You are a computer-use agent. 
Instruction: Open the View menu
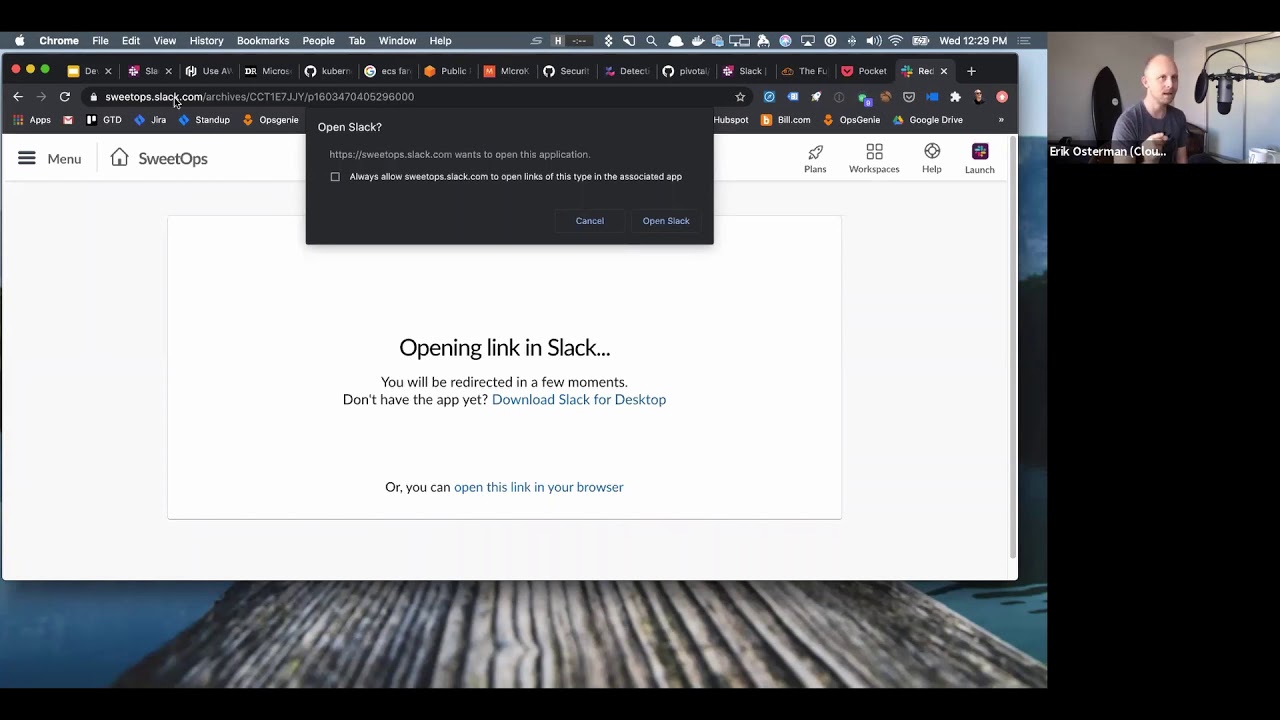(165, 41)
